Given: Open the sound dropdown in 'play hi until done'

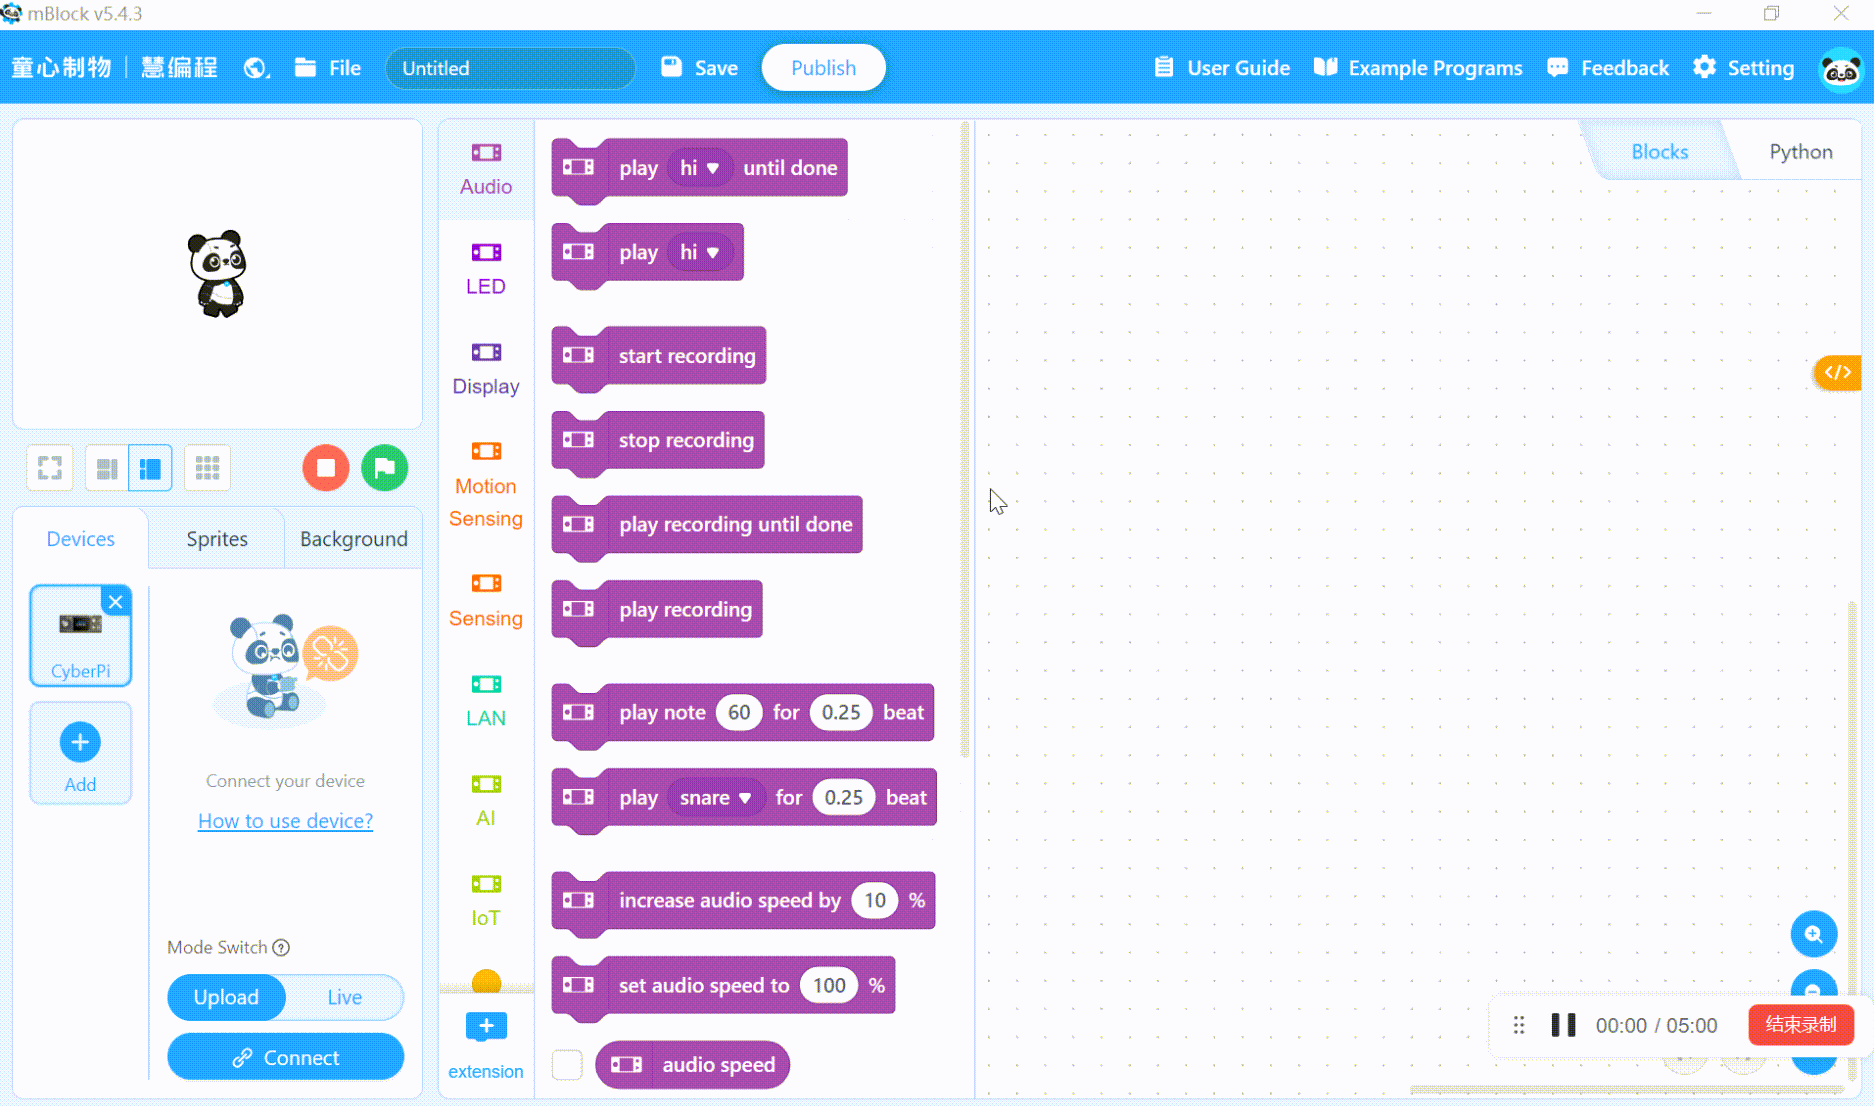Looking at the screenshot, I should (x=700, y=167).
